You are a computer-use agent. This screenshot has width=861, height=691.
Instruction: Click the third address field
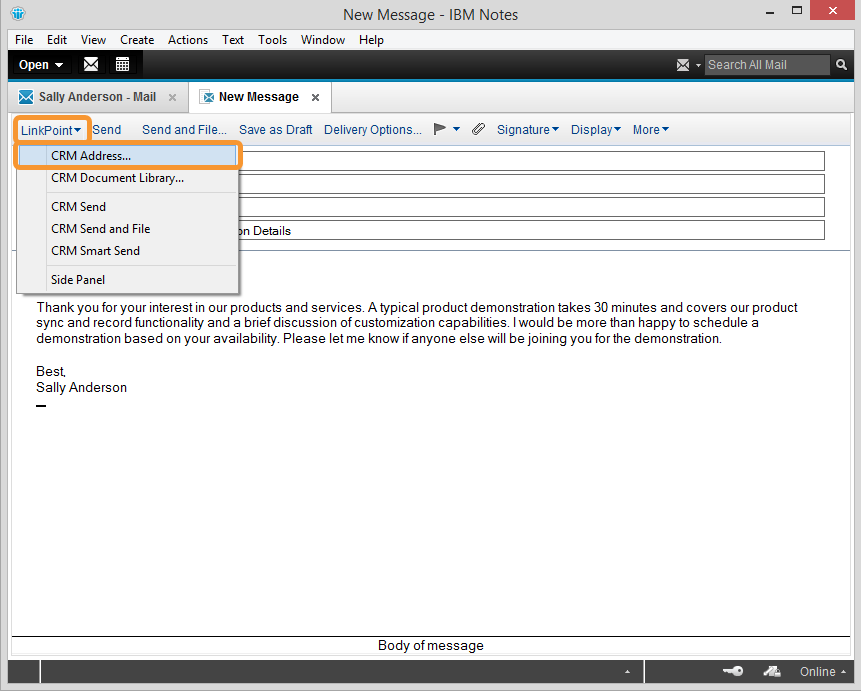(x=531, y=207)
